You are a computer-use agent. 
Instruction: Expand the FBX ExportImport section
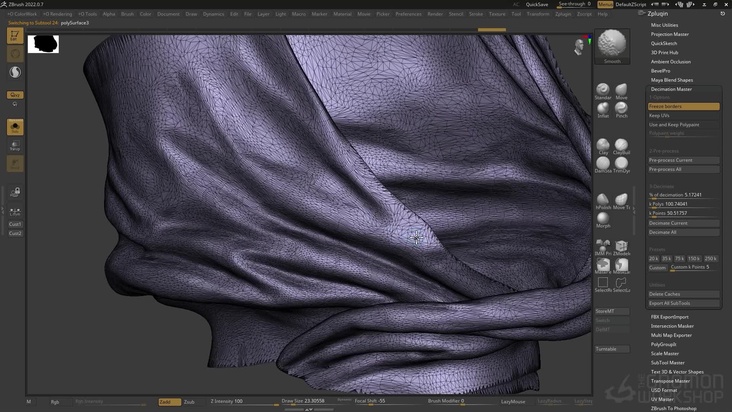point(670,316)
